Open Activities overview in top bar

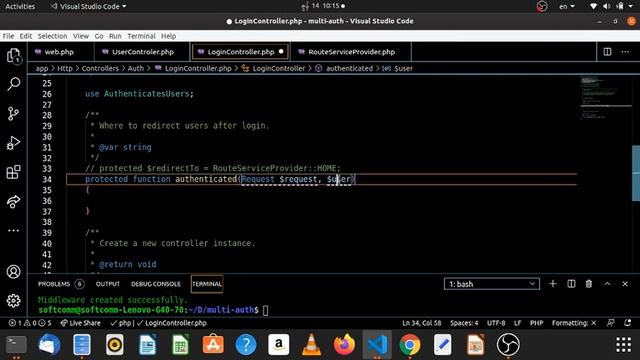[x=20, y=6]
